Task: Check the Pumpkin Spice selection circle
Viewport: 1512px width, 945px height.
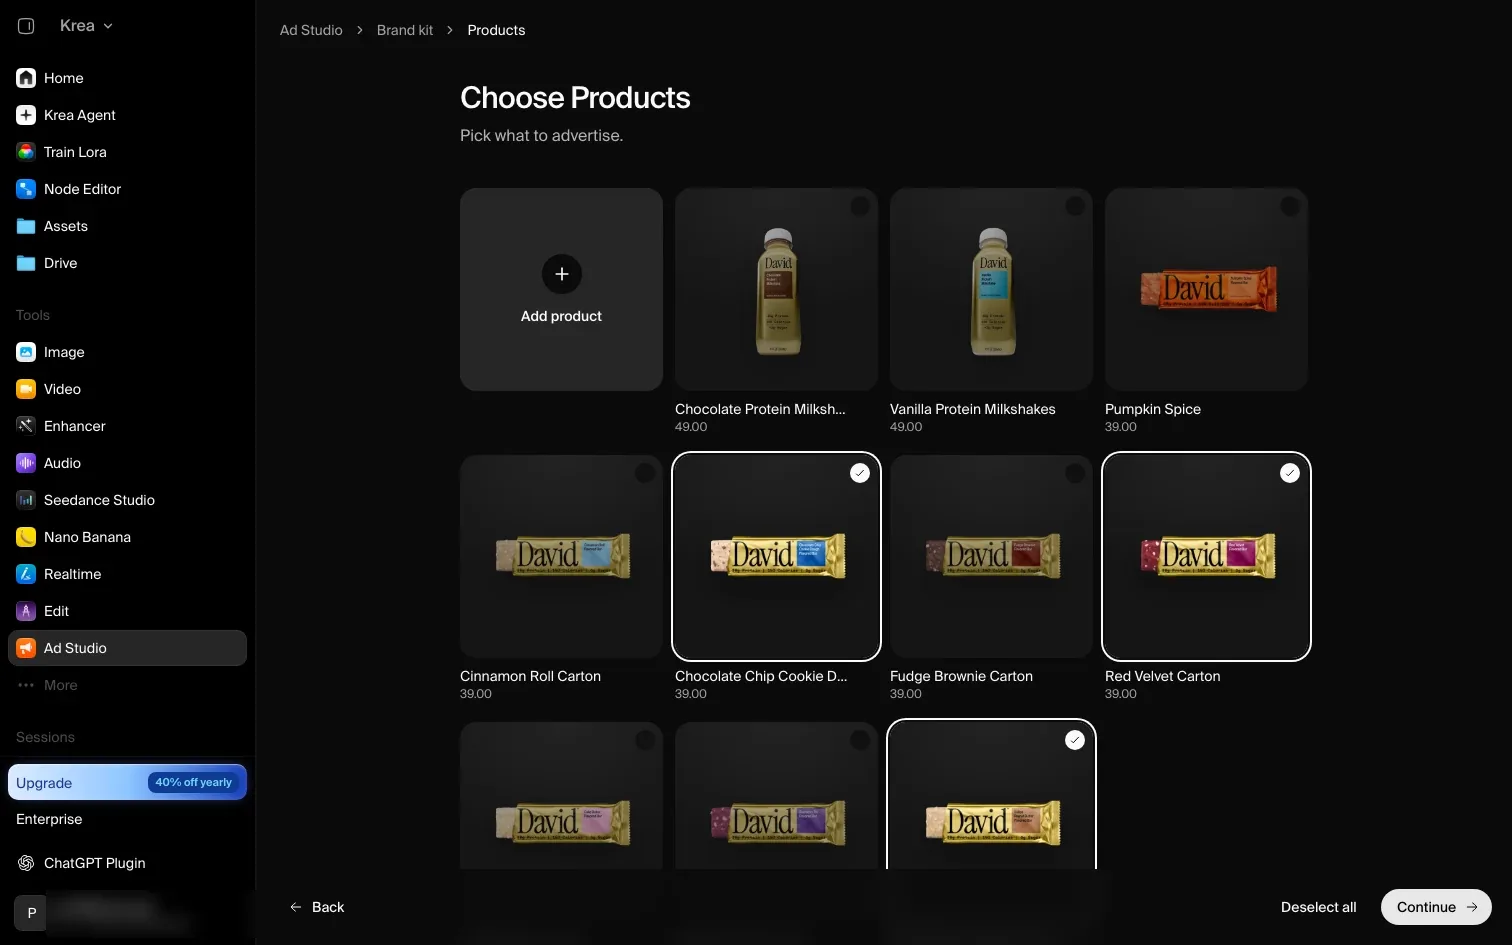Action: [x=1290, y=206]
